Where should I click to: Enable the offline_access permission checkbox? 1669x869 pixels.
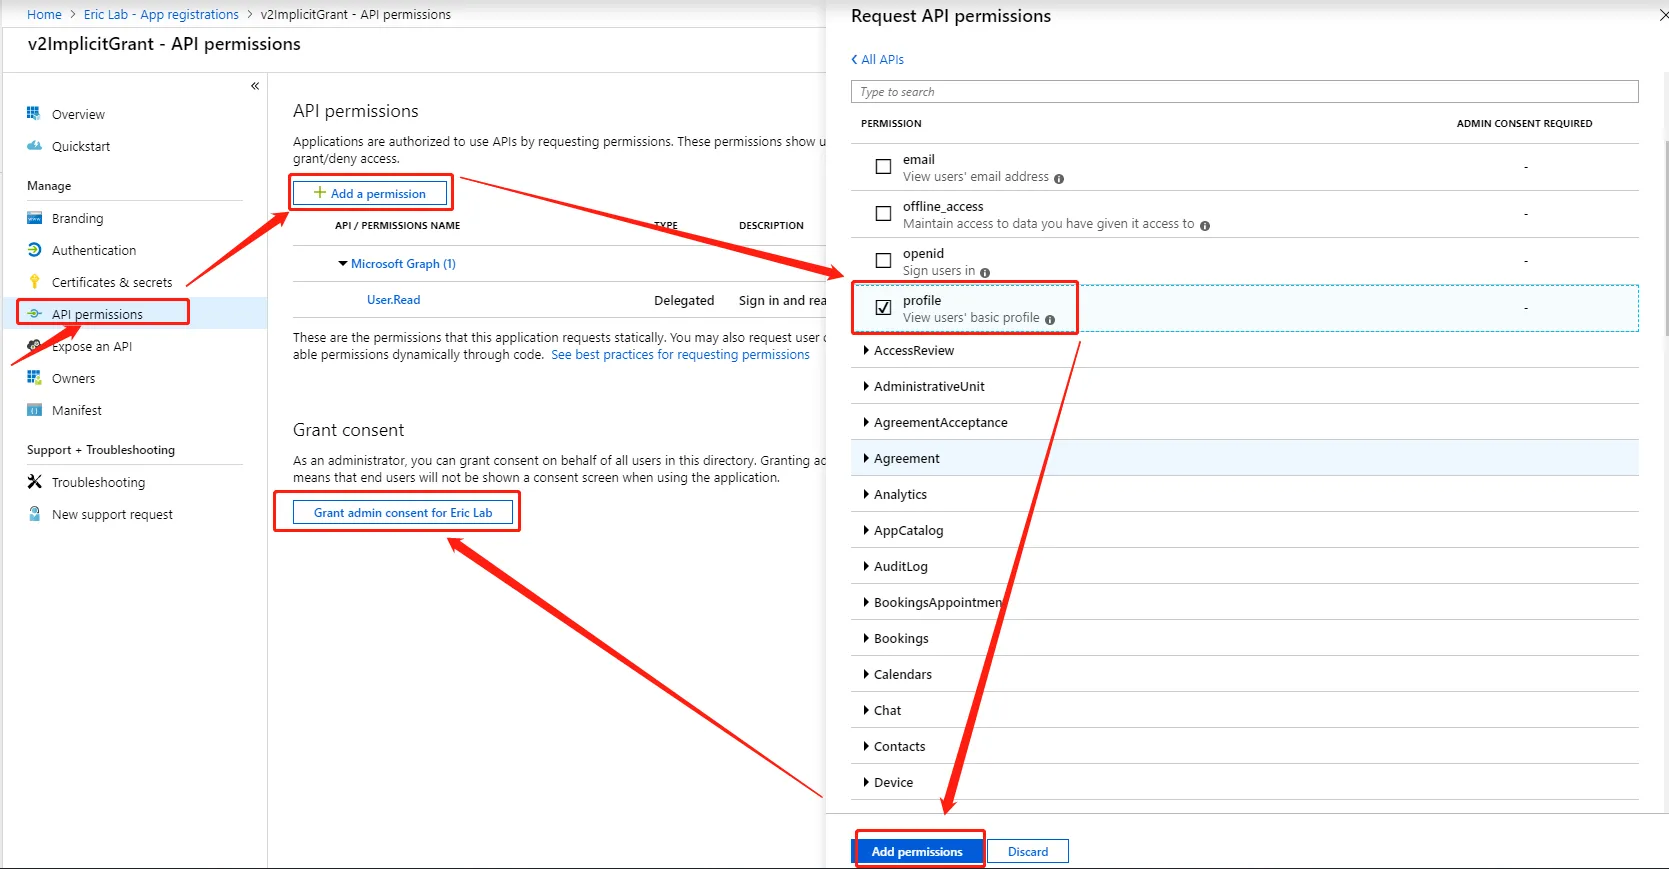click(x=883, y=214)
